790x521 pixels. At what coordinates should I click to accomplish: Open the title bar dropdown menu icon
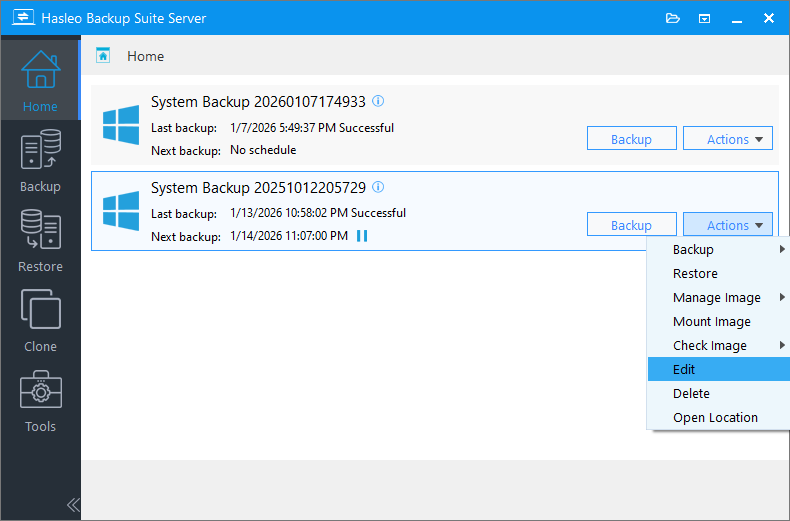704,19
